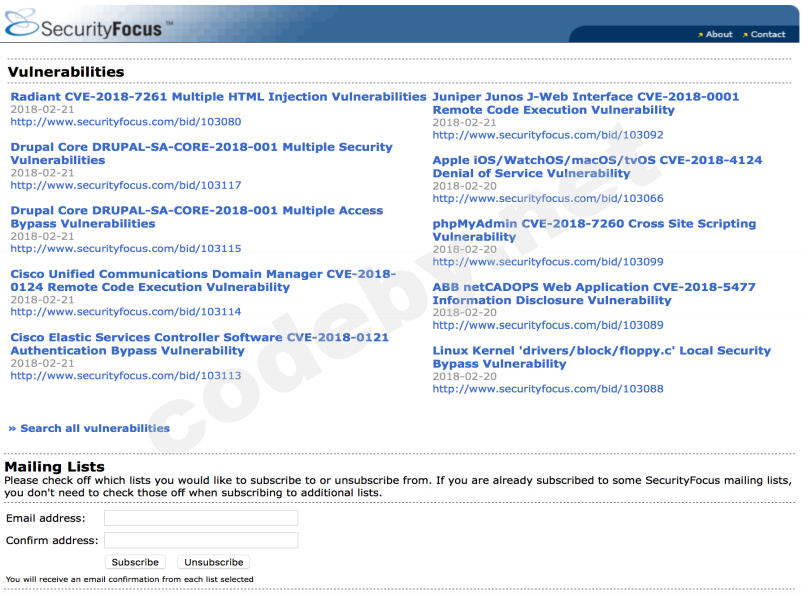The width and height of the screenshot is (802, 596).
Task: Open Cisco Elastic Services Controller entry
Action: coord(199,344)
